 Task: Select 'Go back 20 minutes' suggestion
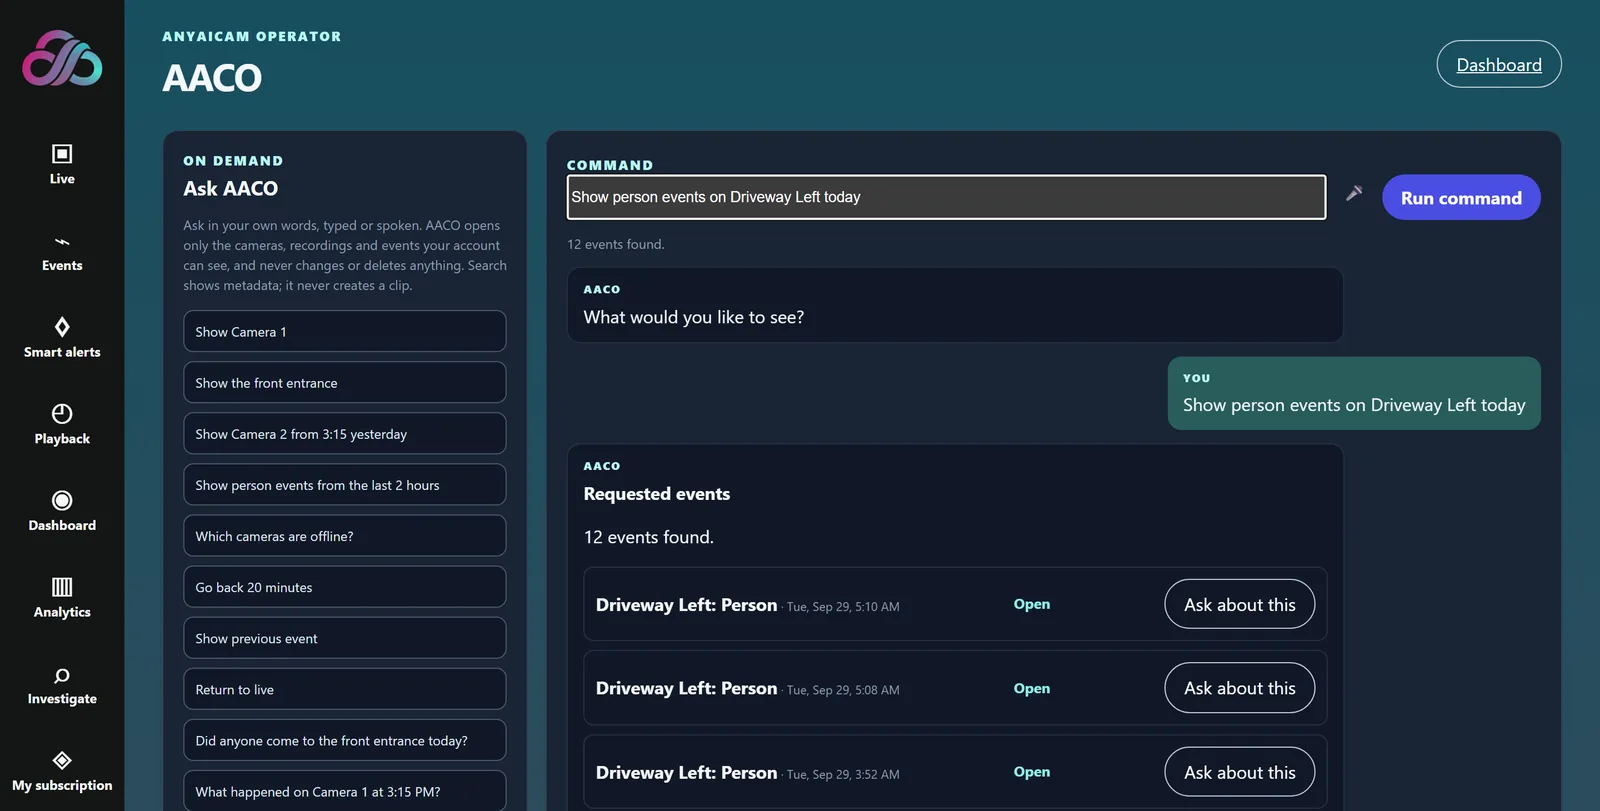345,587
